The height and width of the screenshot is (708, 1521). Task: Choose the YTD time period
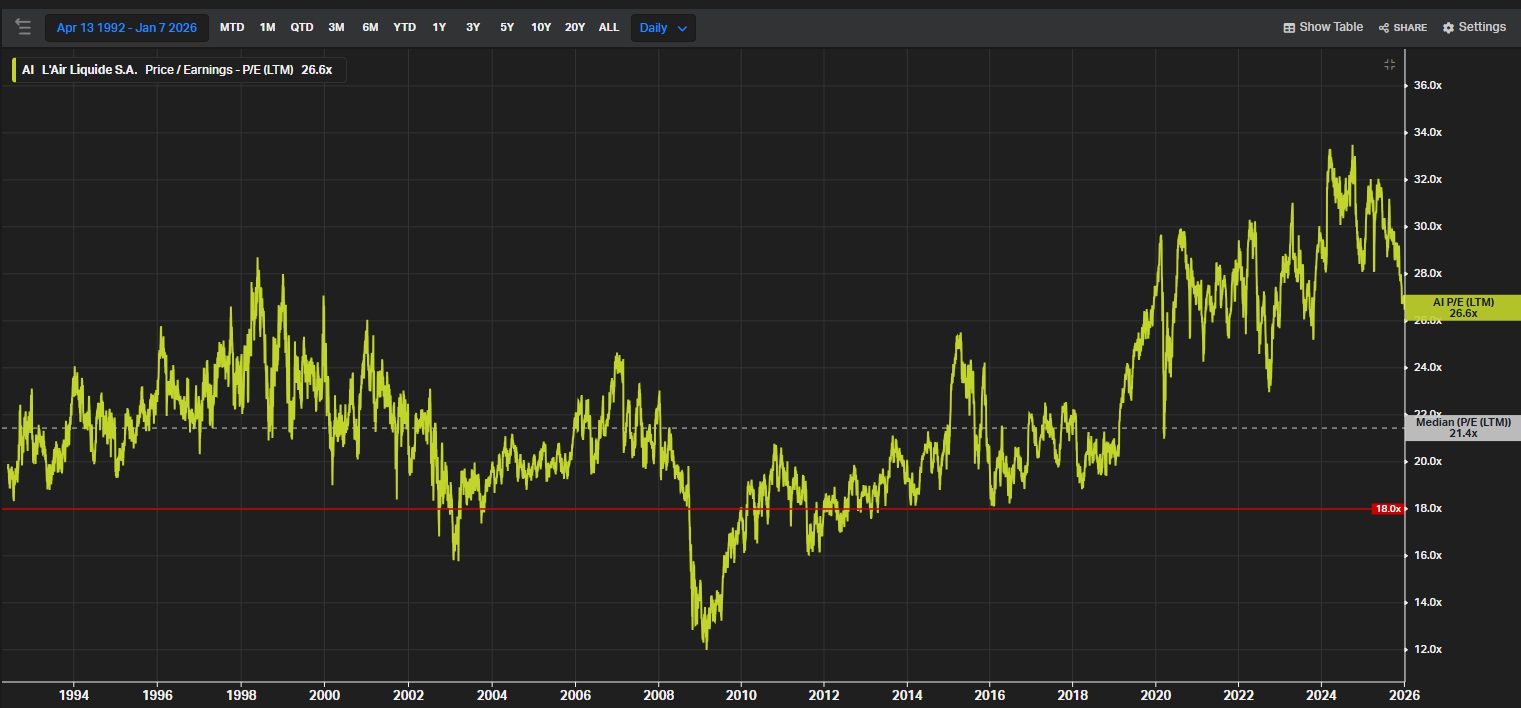(x=404, y=28)
